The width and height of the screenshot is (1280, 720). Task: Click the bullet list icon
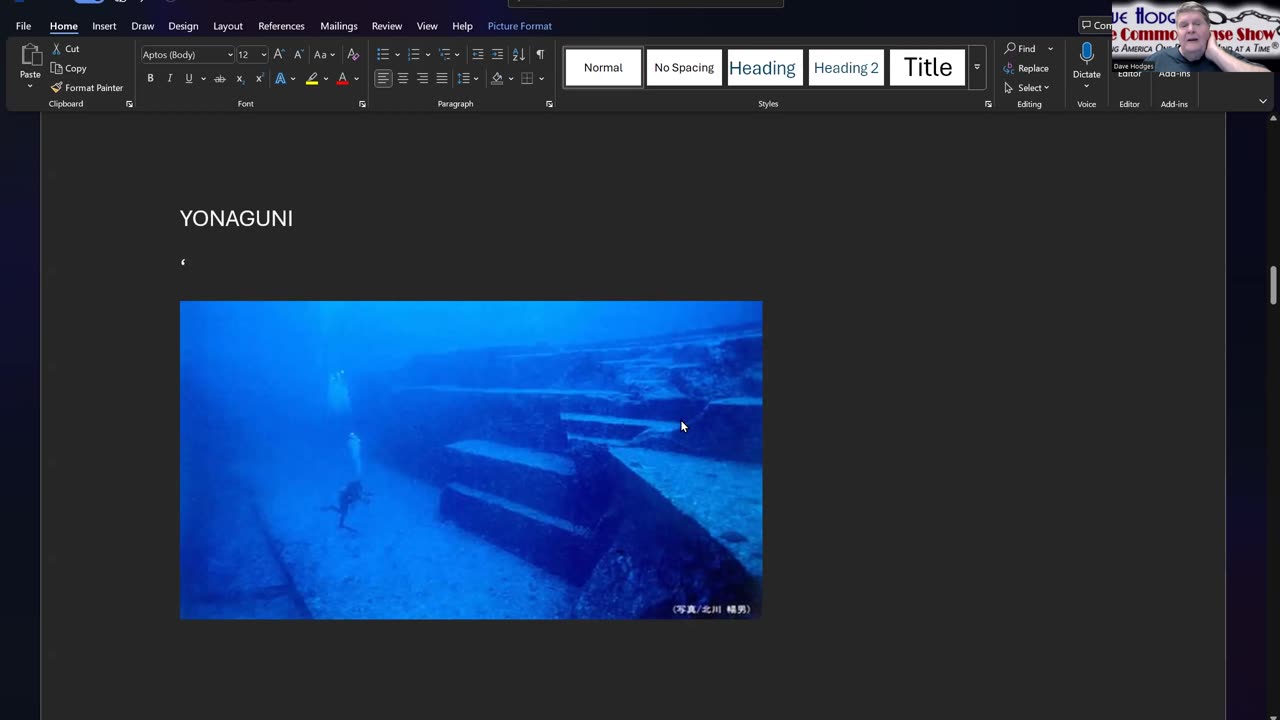coord(383,54)
